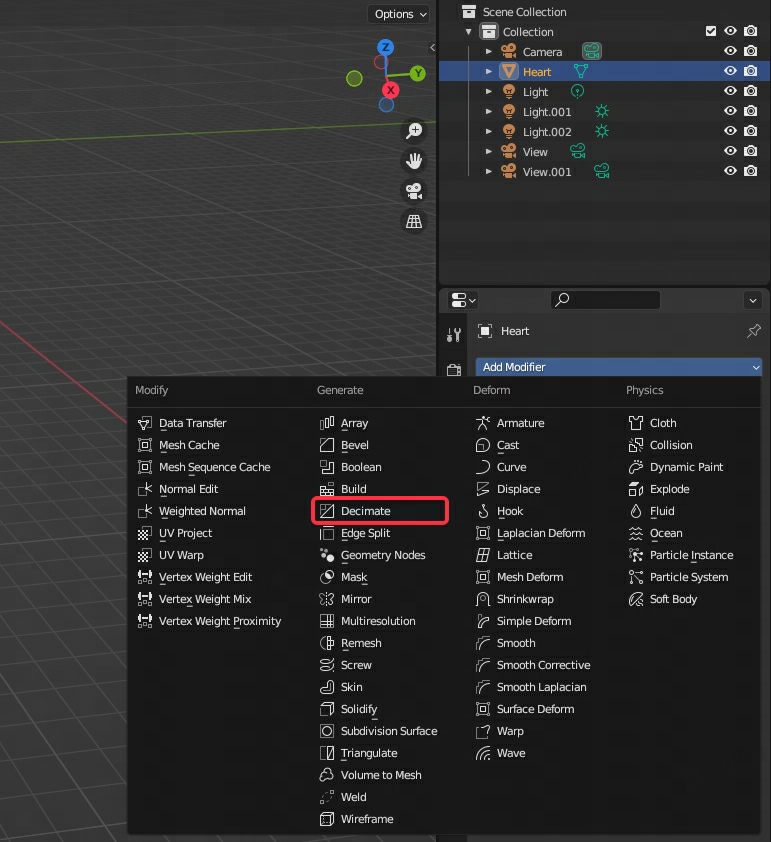Click the pin icon next to Heart
The image size is (771, 842).
pos(754,331)
